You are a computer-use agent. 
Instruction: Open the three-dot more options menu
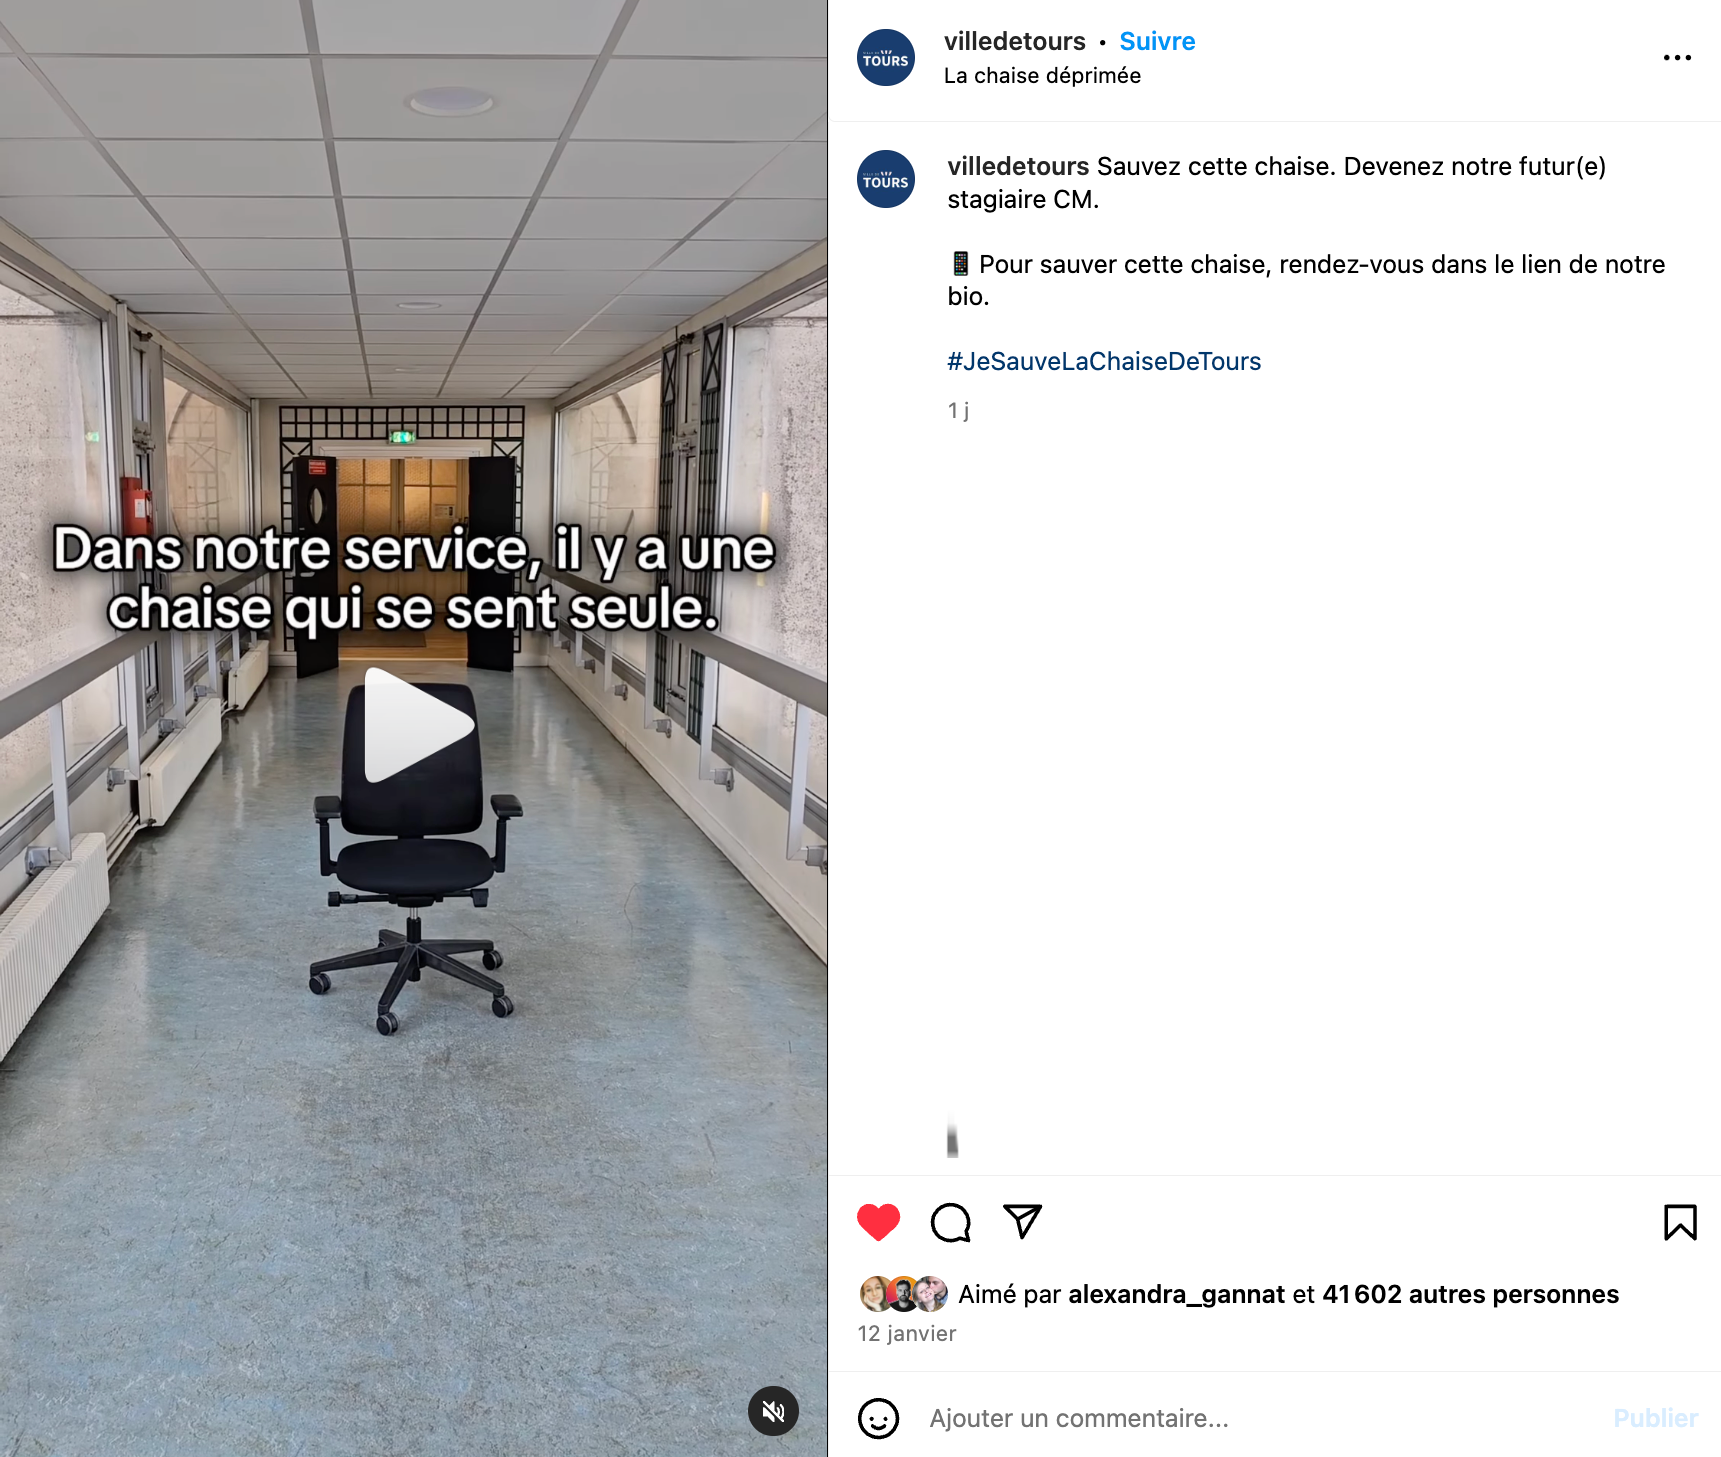(1677, 58)
